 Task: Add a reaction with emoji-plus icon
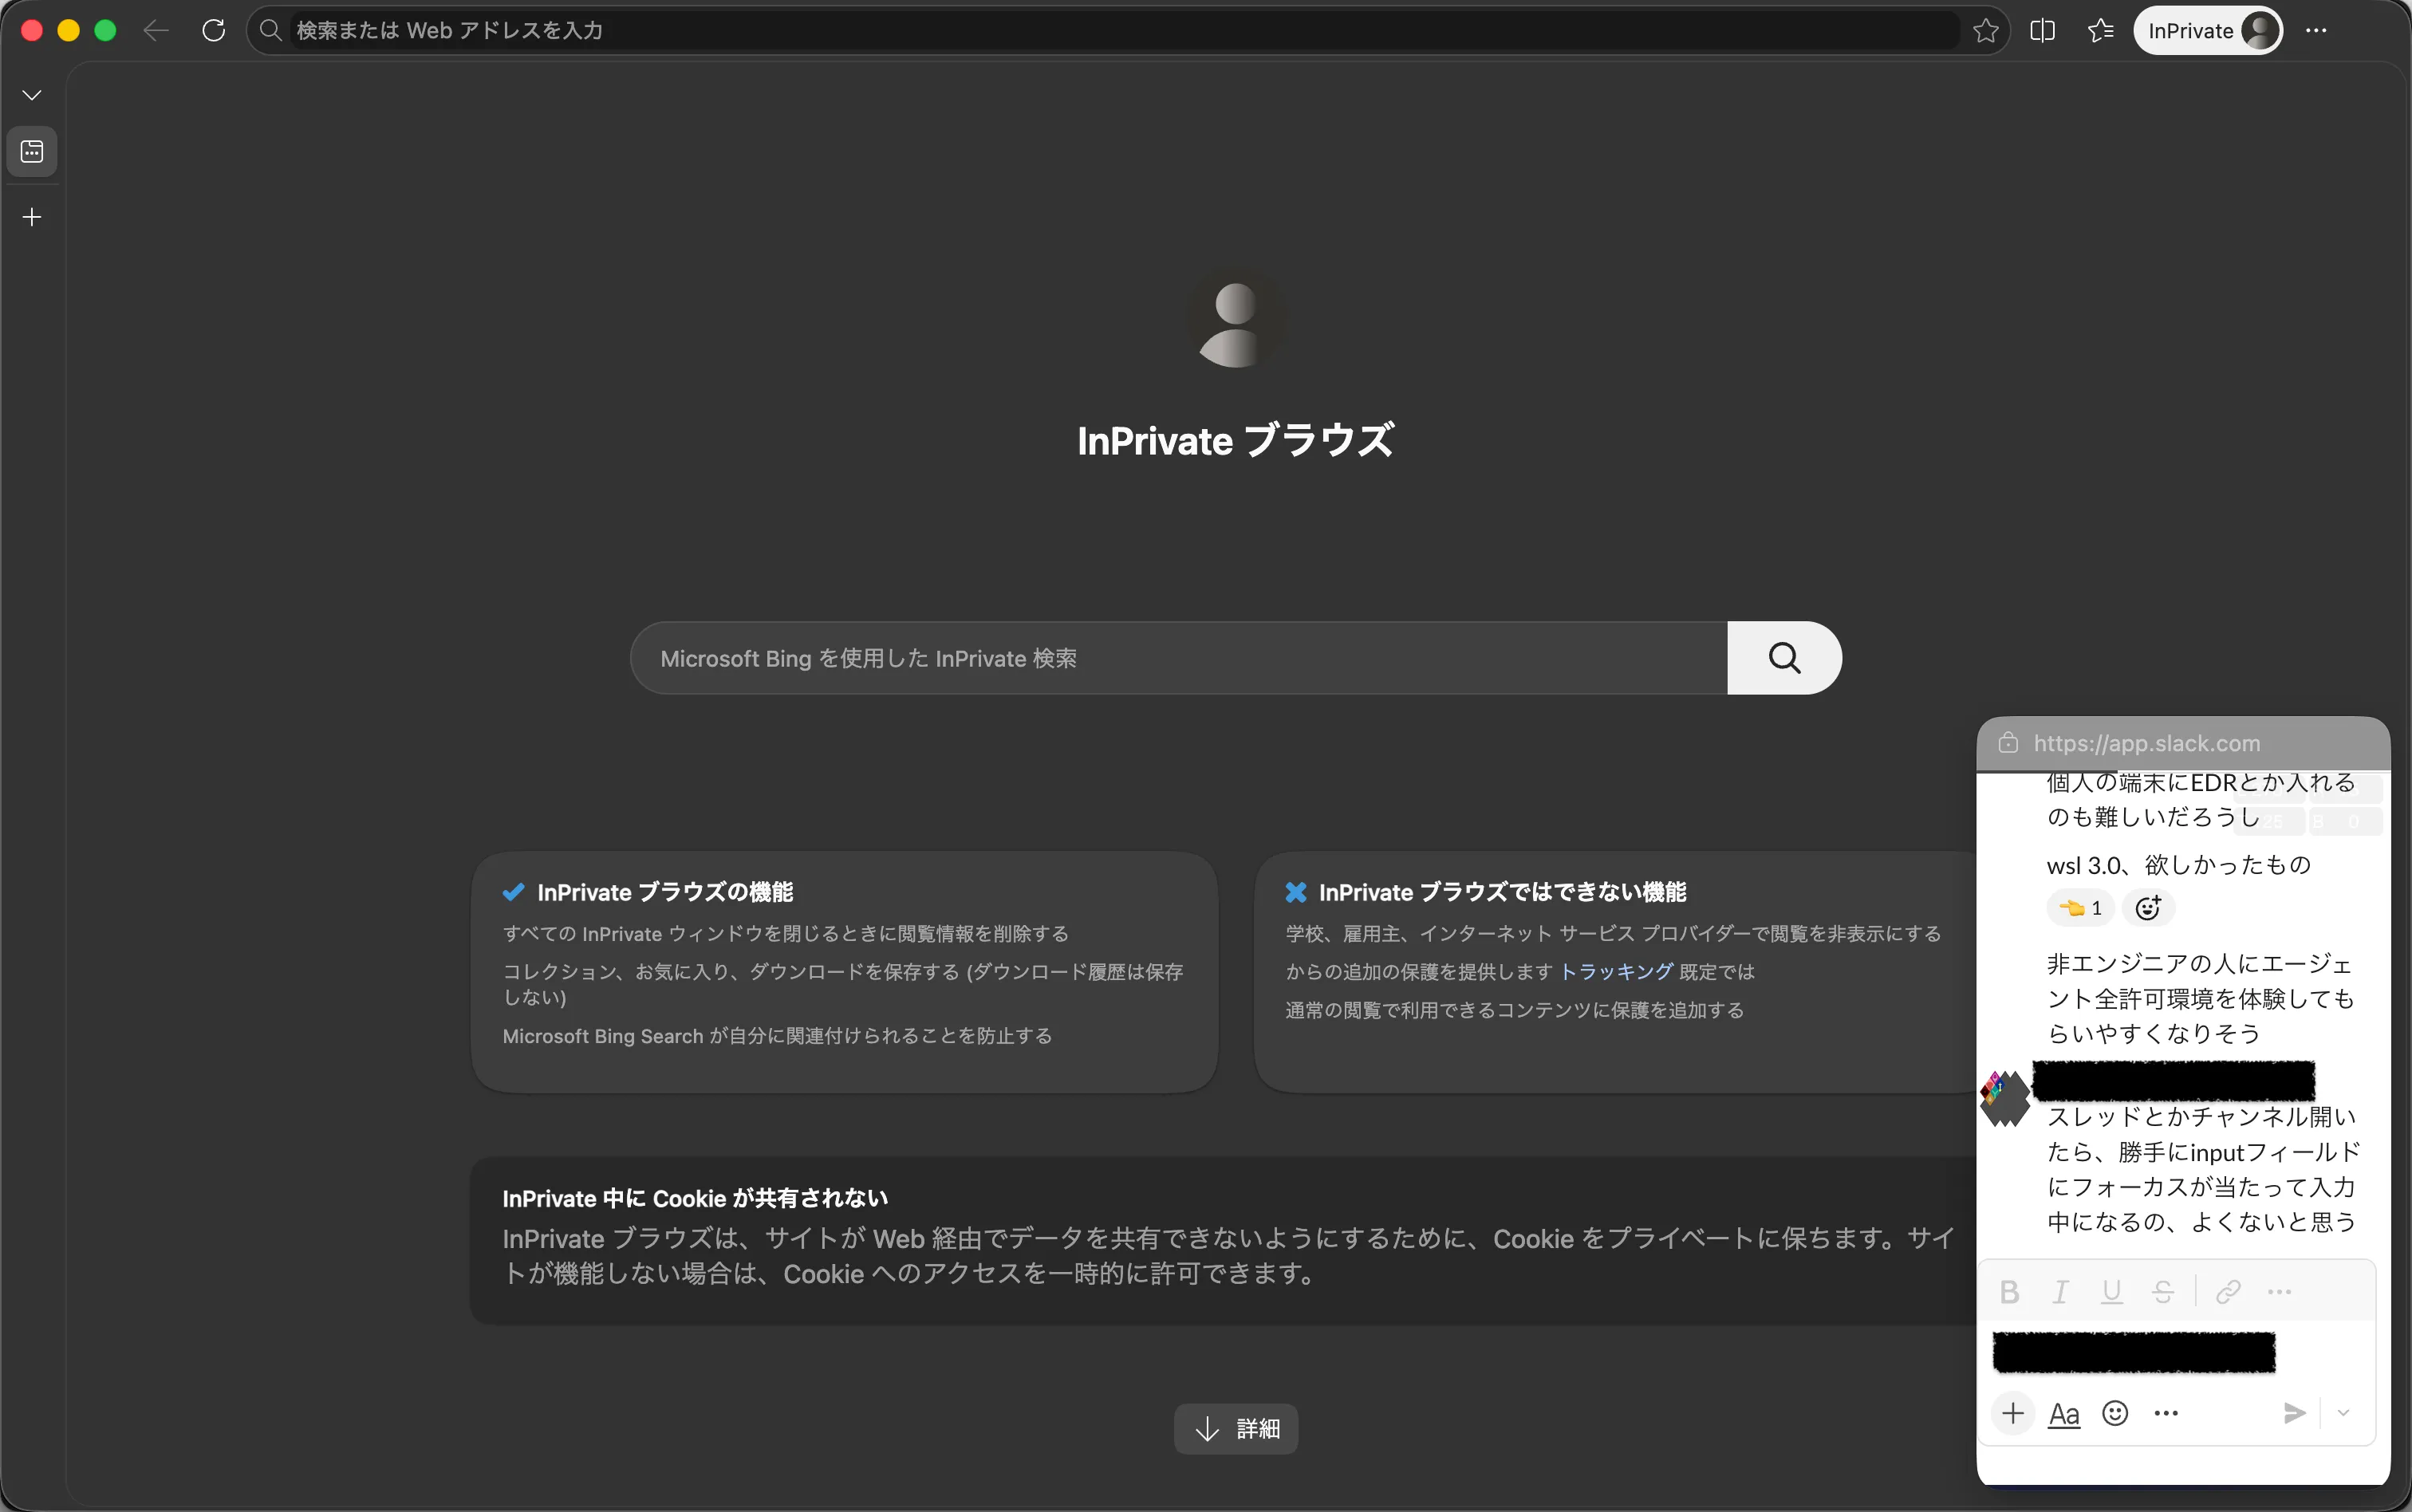[2148, 908]
